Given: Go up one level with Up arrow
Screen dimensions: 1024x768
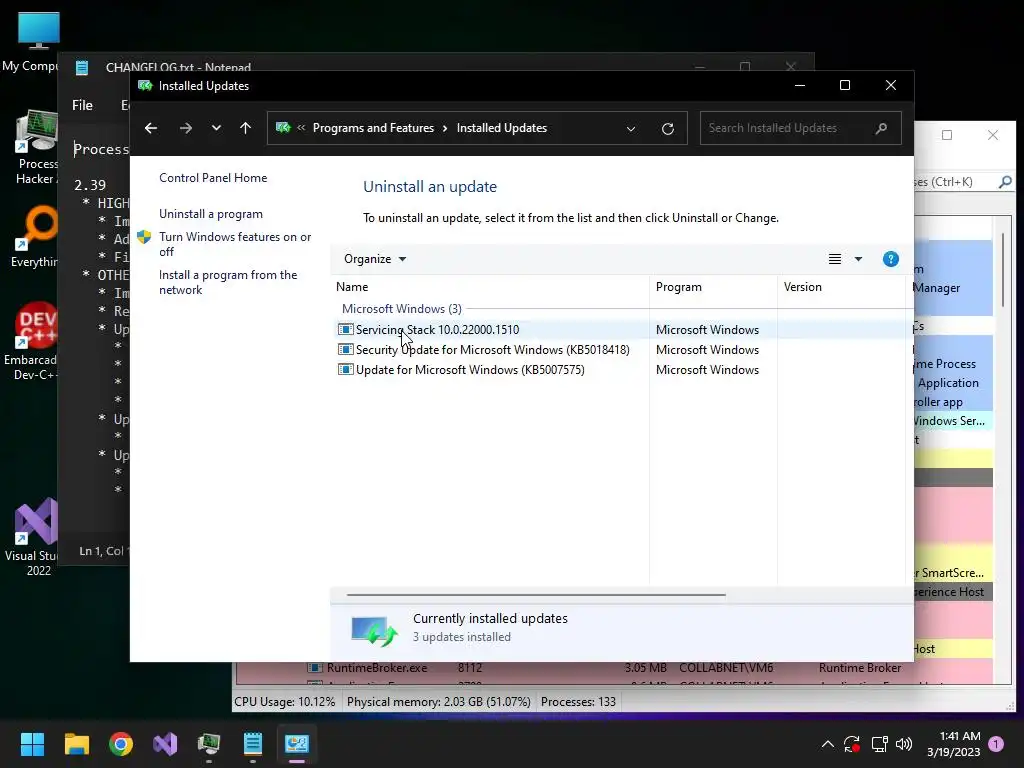Looking at the screenshot, I should [x=246, y=128].
